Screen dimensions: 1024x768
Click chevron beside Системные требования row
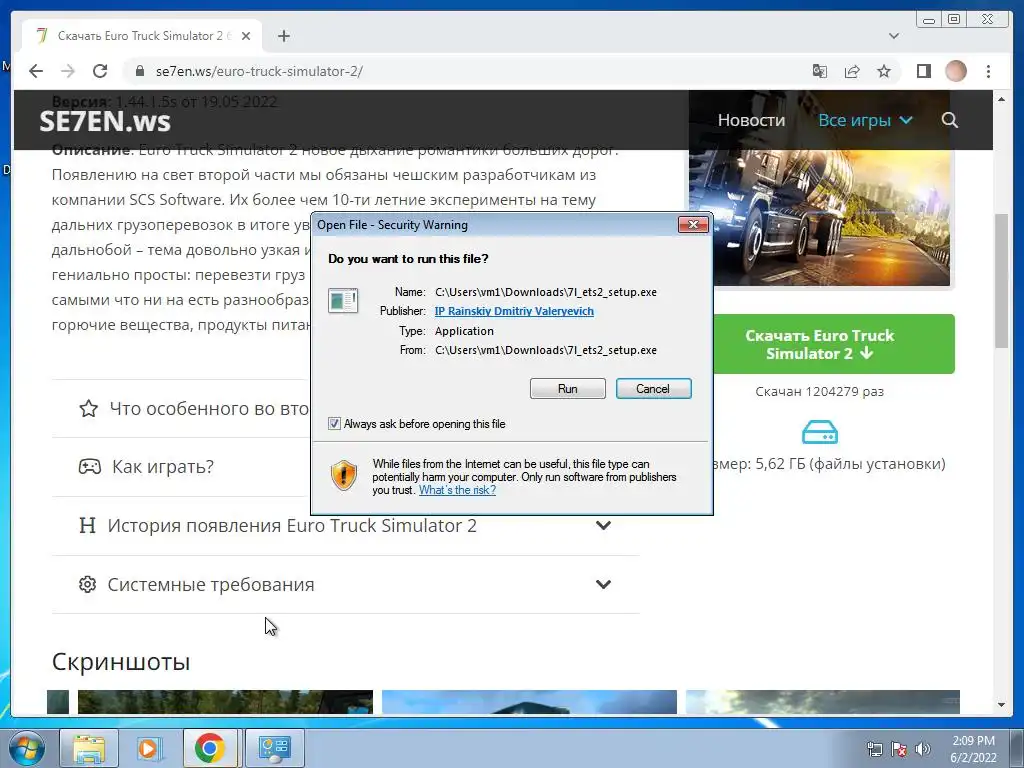click(x=603, y=584)
